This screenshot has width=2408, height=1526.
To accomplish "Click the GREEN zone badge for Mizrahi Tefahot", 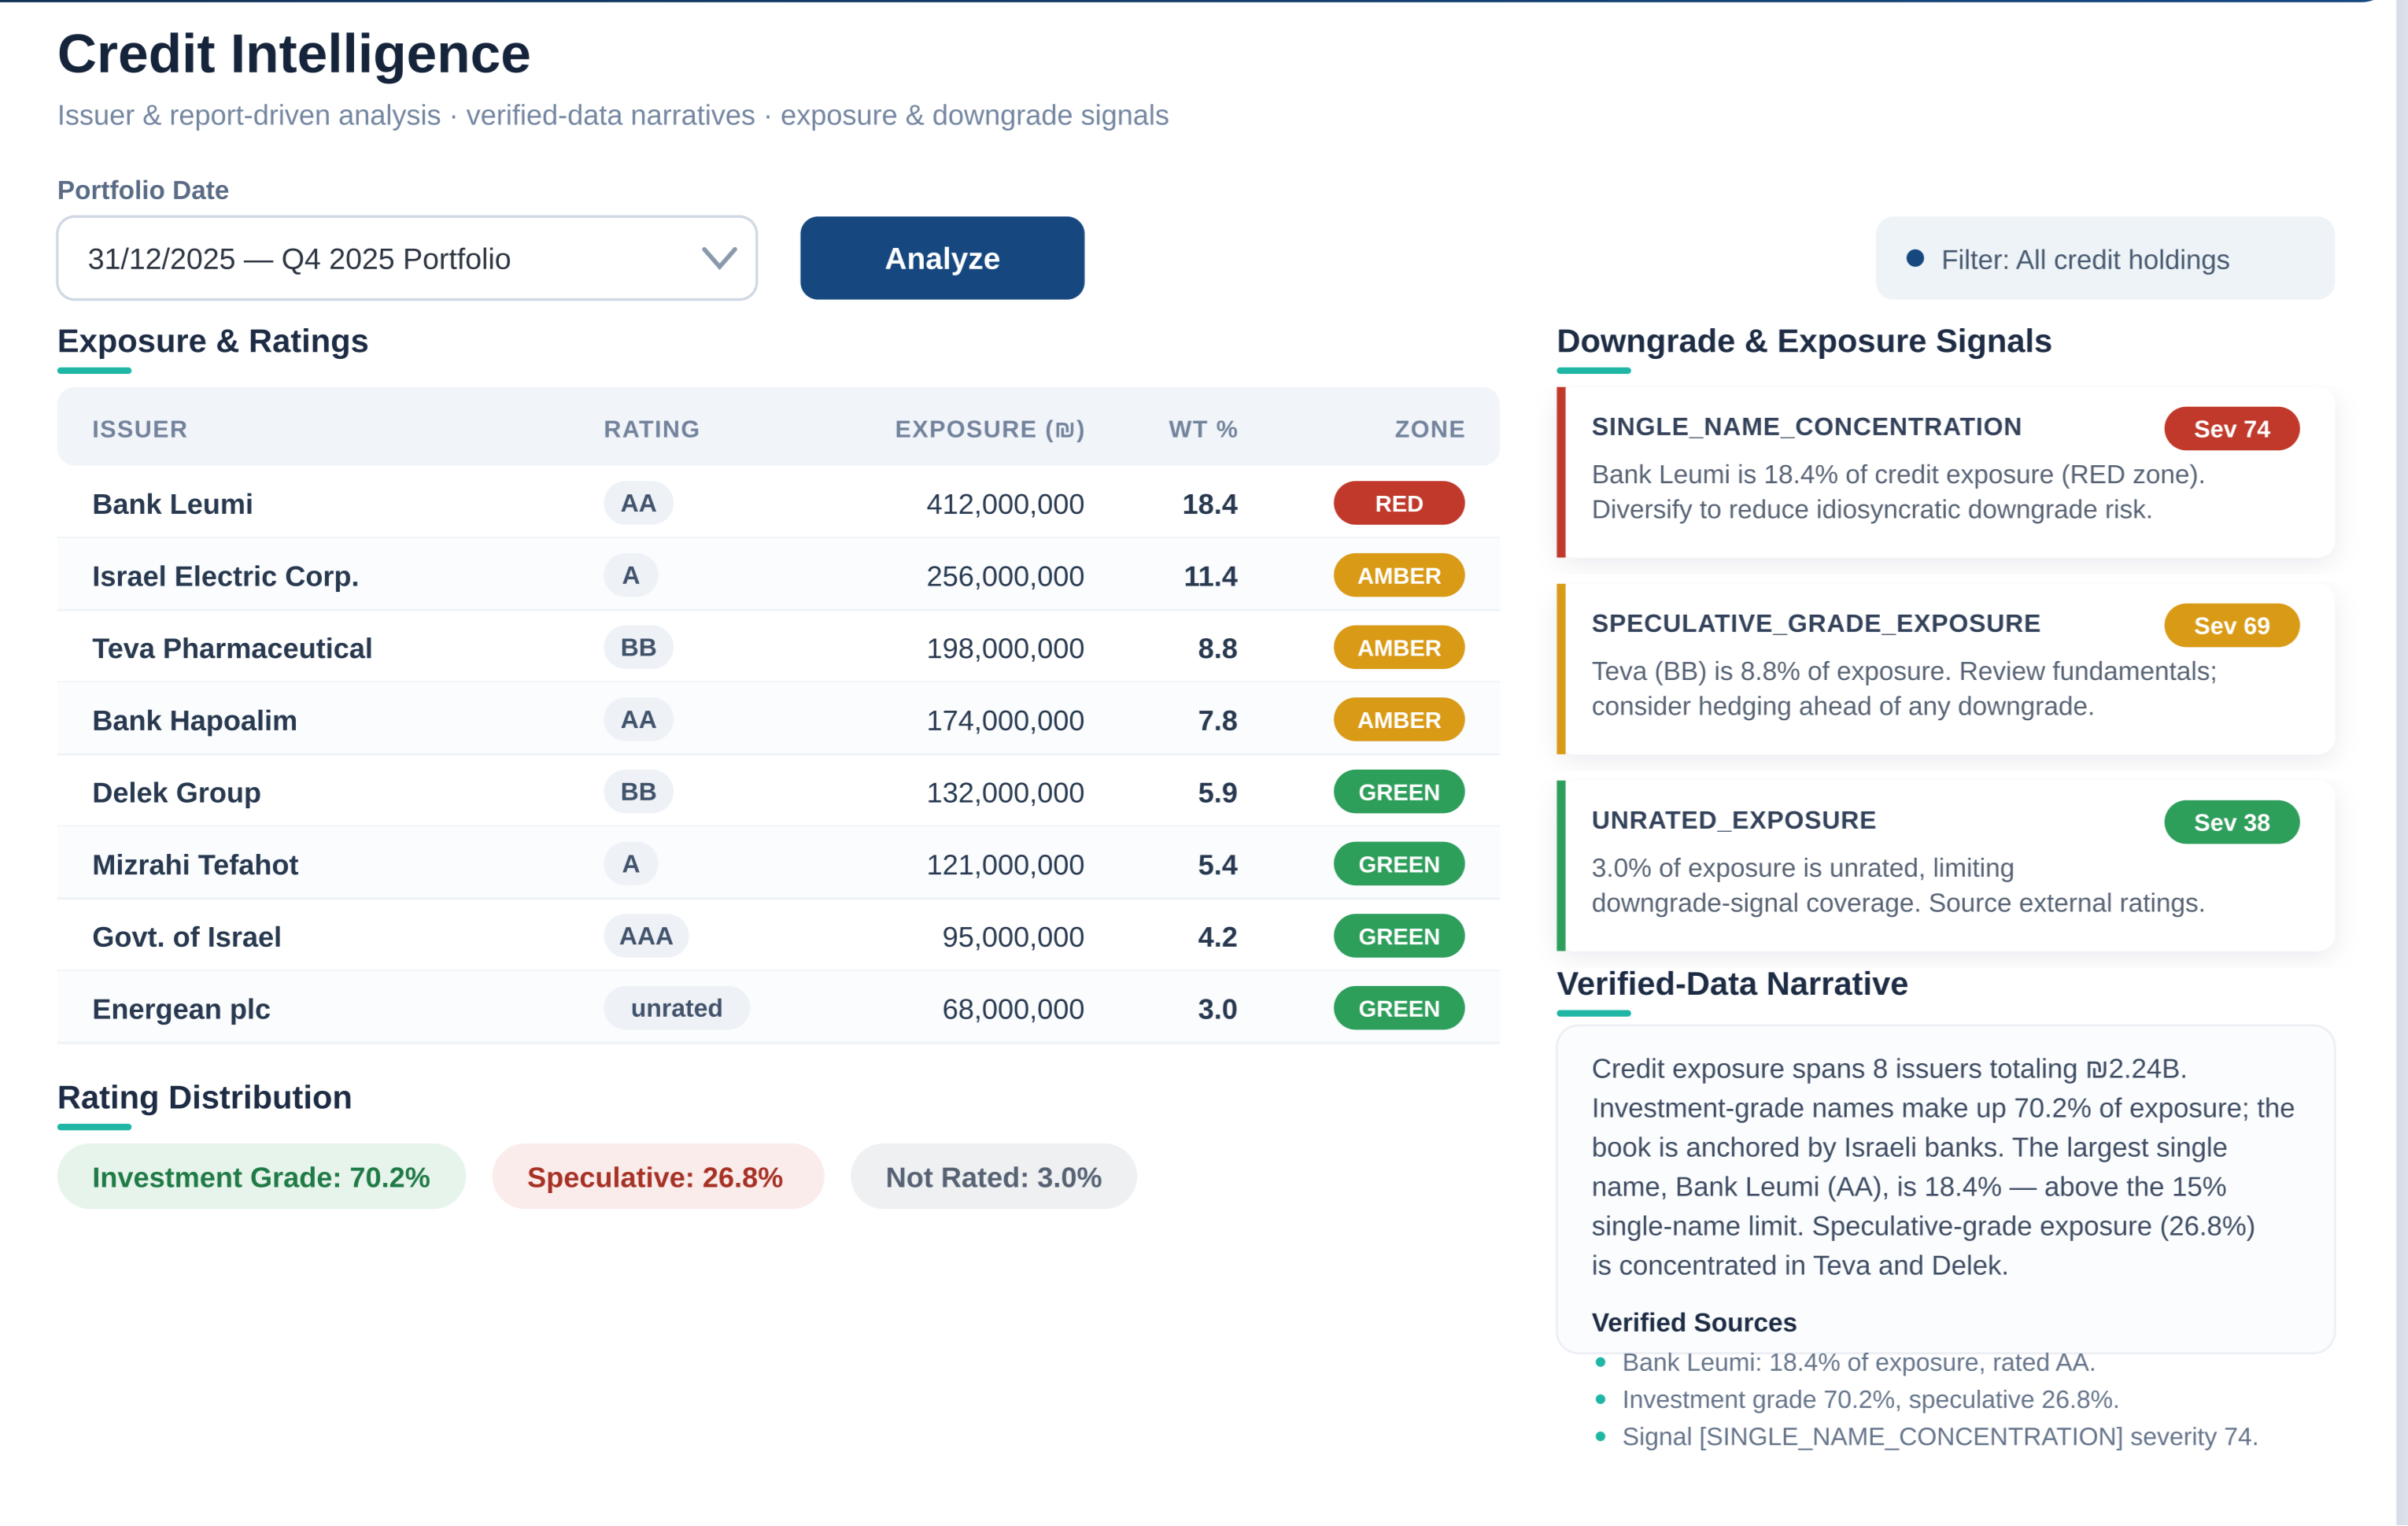I will point(1398,863).
